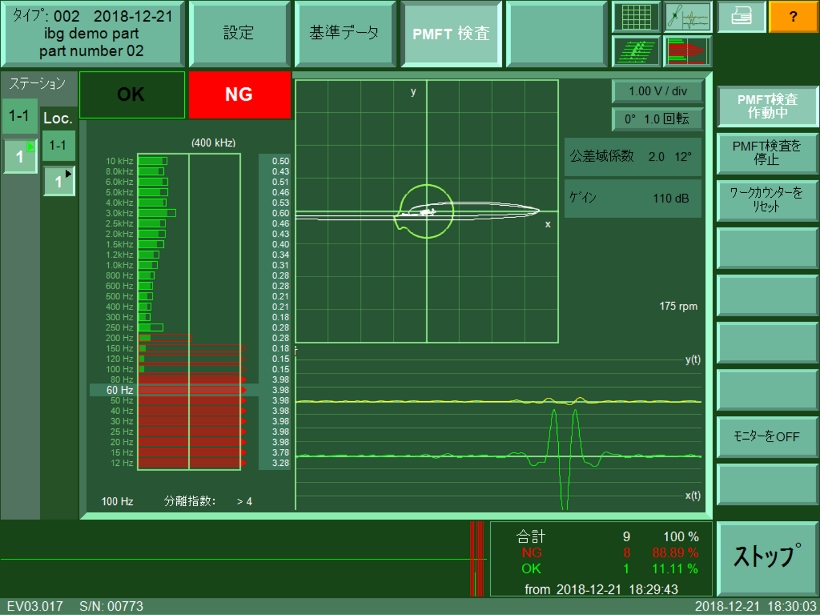Reset work counter via ワークカウンターをリセット
820x615 pixels.
point(766,199)
